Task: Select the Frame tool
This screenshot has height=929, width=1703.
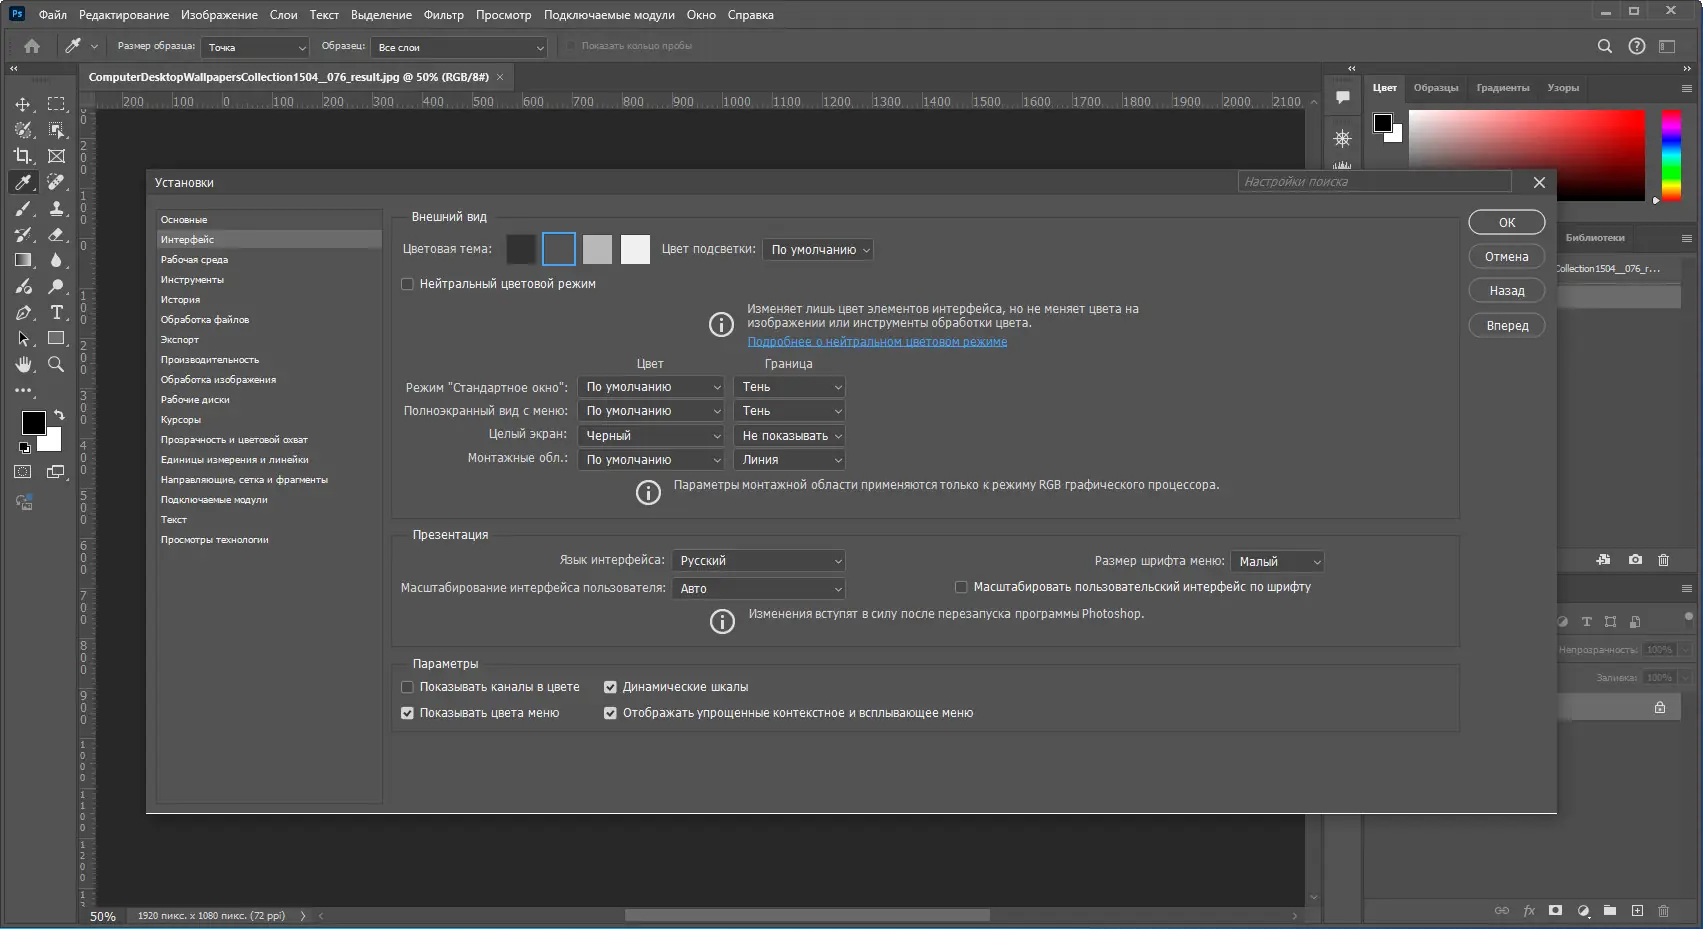Action: tap(56, 156)
